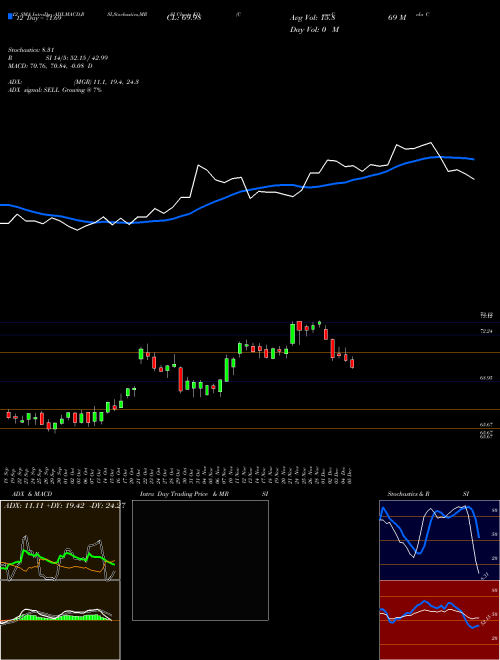Click the last red candlestick on the chart
The height and width of the screenshot is (660, 500).
point(352,363)
